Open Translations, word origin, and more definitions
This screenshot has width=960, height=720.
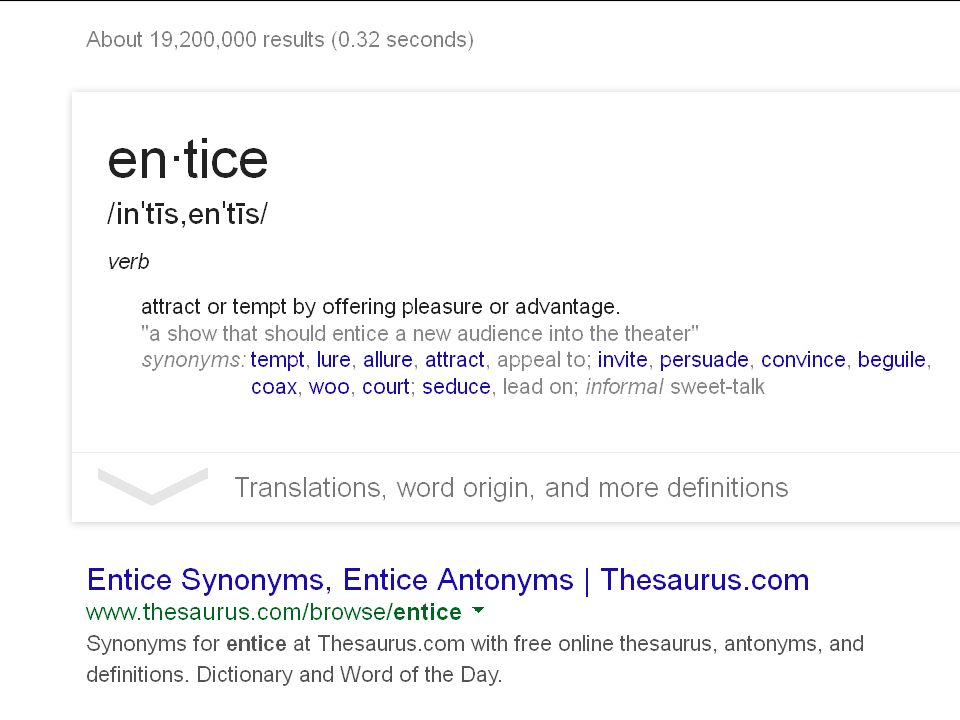511,488
